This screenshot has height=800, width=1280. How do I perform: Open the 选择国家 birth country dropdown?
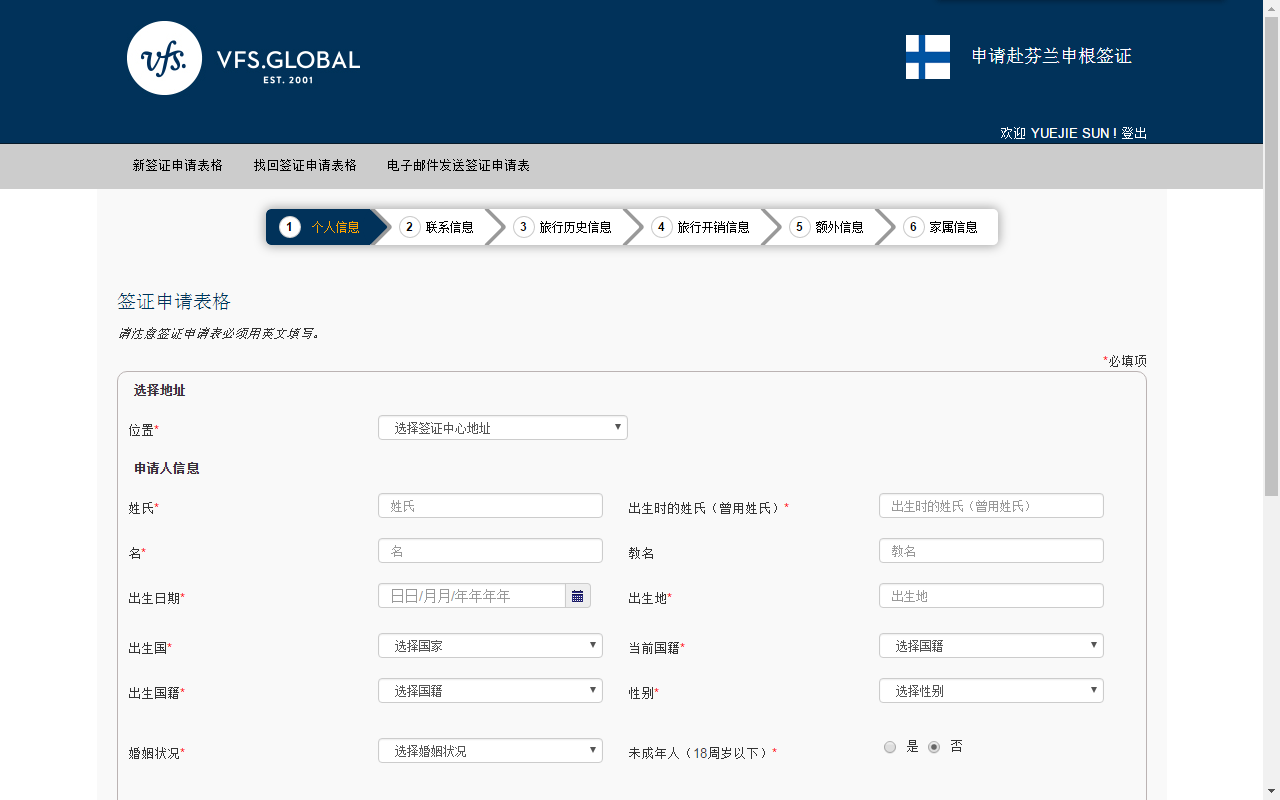pos(490,646)
